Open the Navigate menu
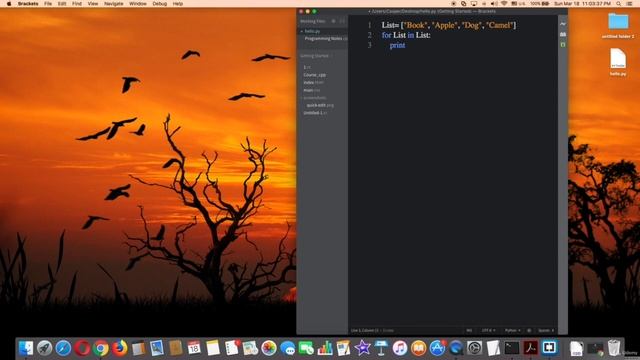This screenshot has width=640, height=360. point(113,4)
